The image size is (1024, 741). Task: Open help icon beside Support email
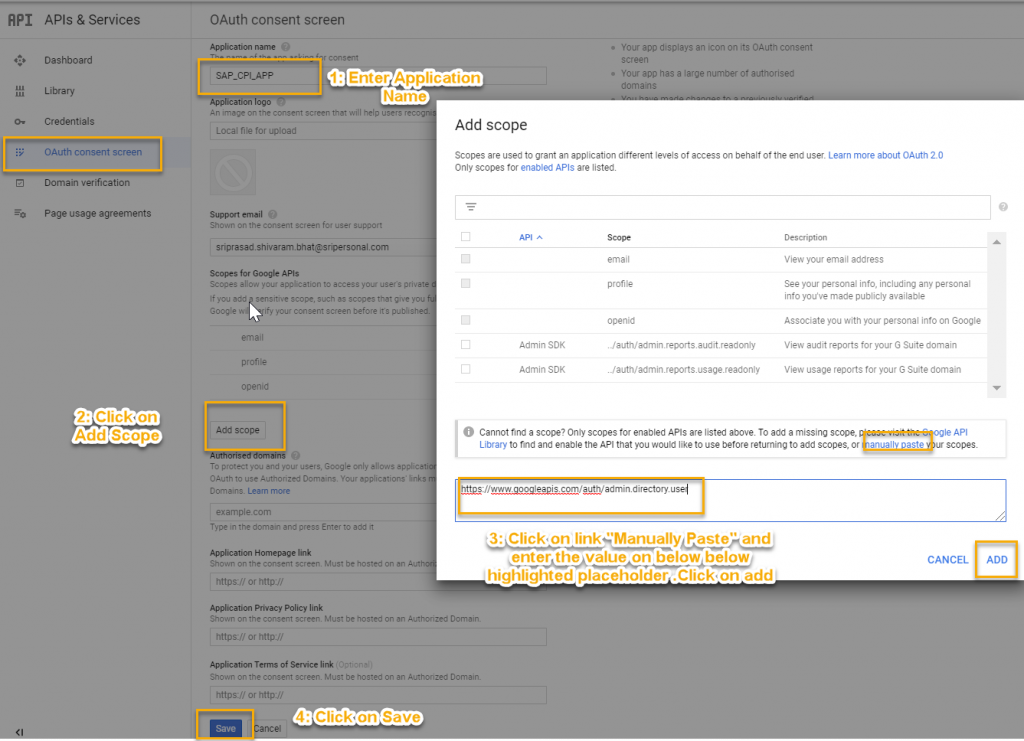[272, 214]
